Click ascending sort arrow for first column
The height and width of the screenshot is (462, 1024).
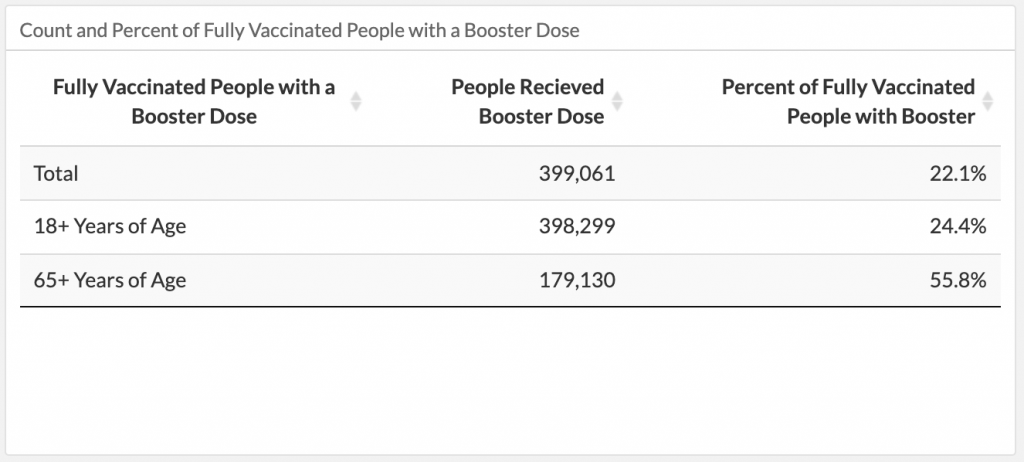click(x=356, y=96)
